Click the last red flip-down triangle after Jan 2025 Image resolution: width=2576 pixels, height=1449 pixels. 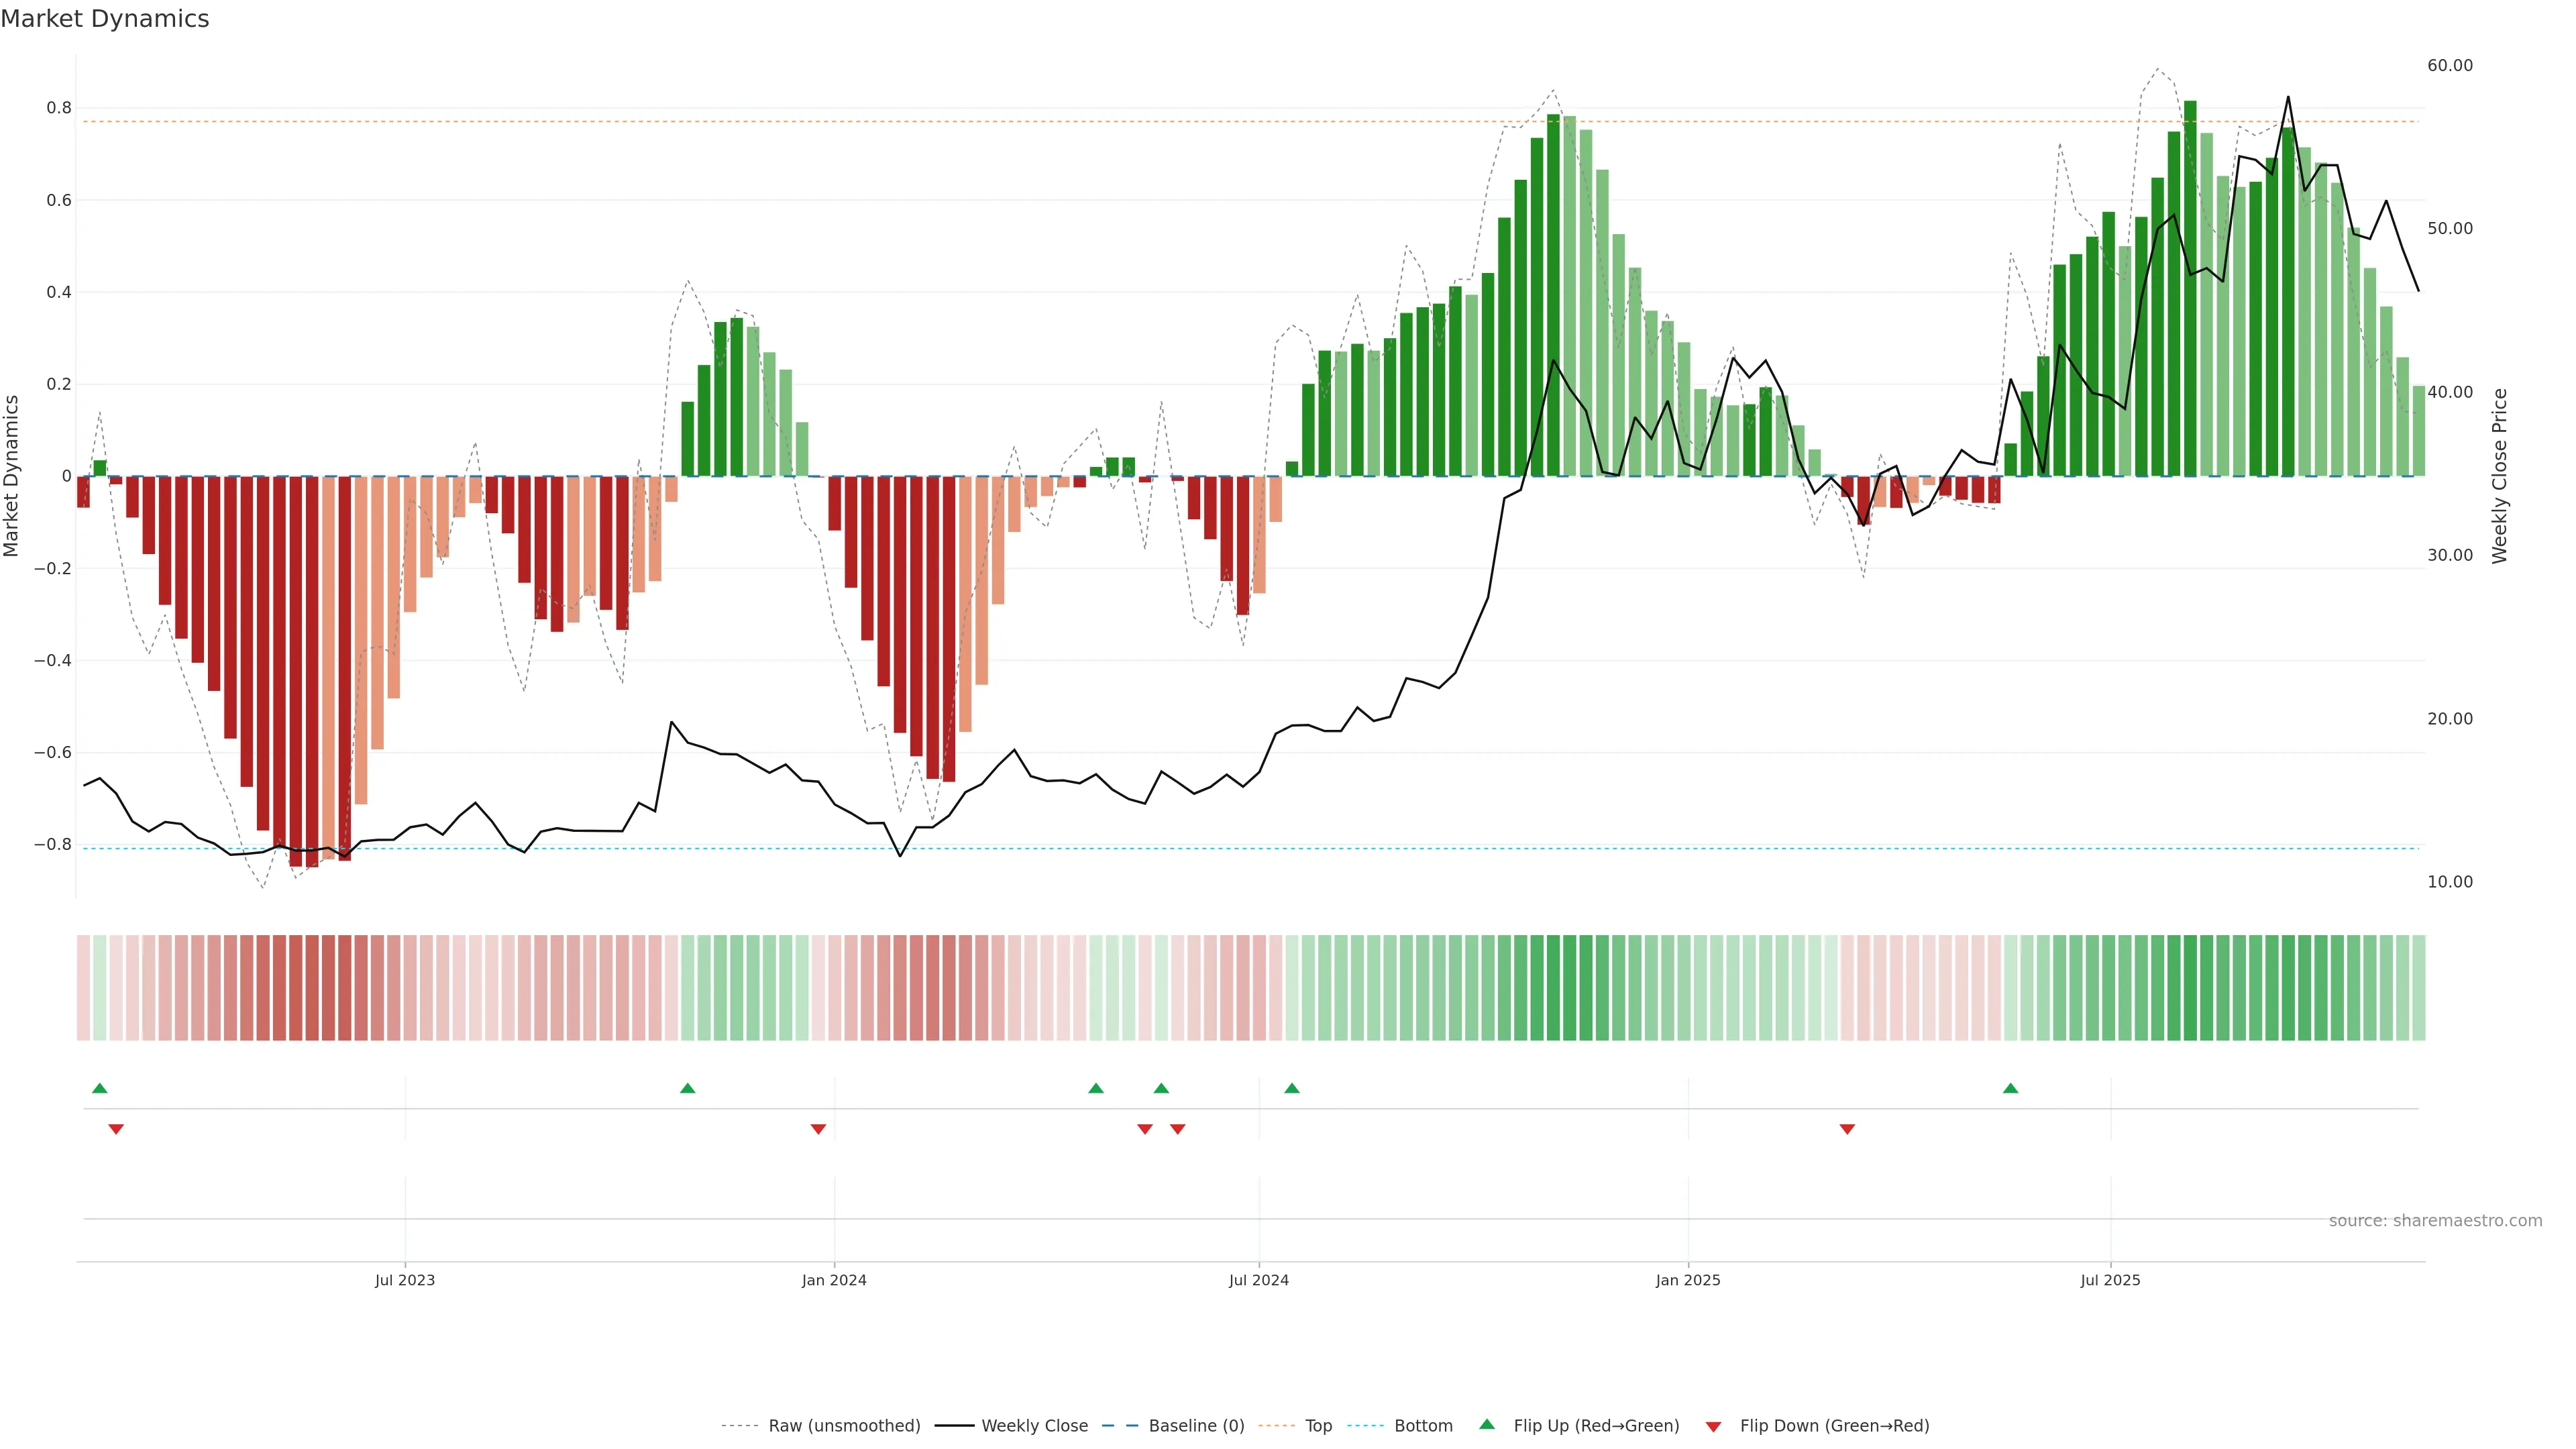pyautogui.click(x=1847, y=1129)
